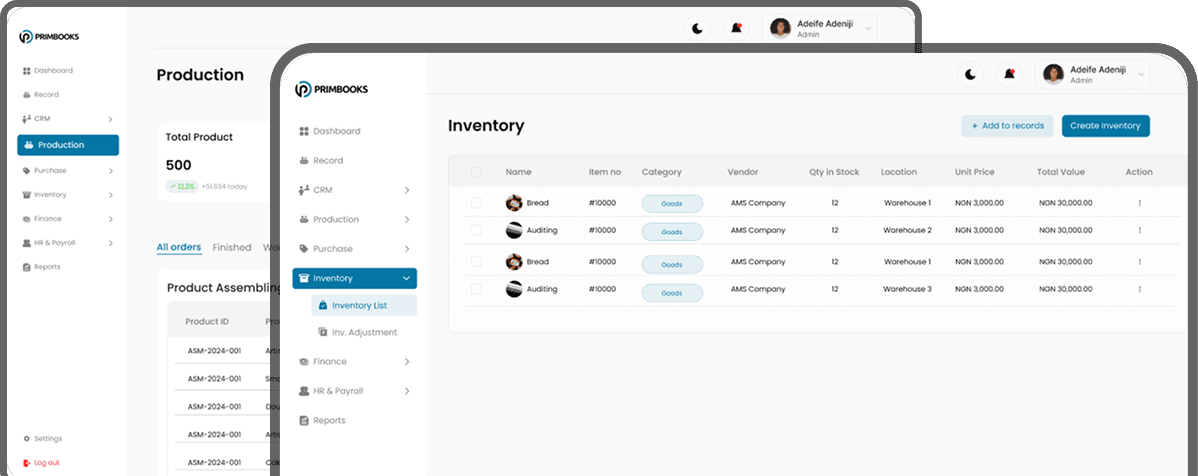1198x476 pixels.
Task: Click the Primbooks logo in Production window
Action: [x=49, y=37]
